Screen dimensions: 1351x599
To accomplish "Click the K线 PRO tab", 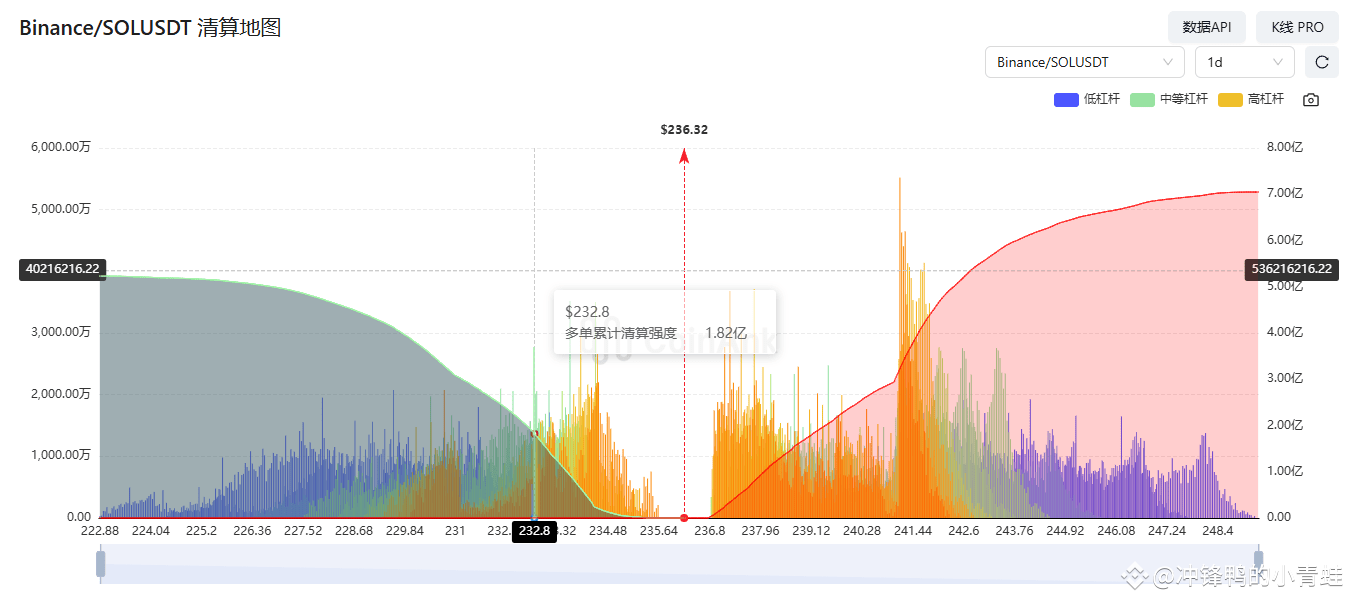I will 1297,27.
